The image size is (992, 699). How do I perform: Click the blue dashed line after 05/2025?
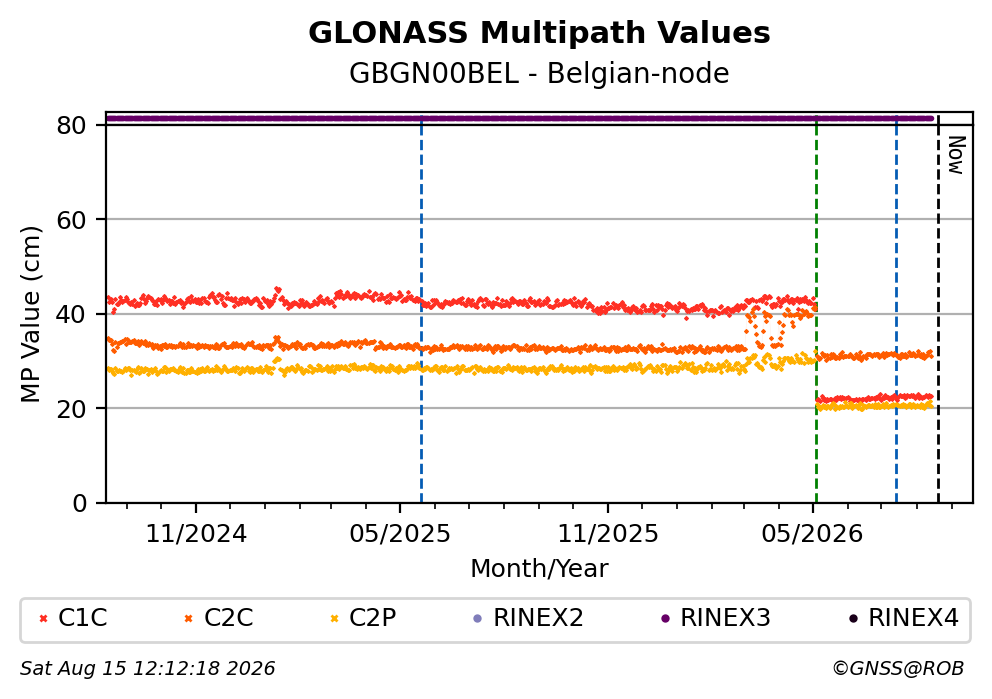(x=421, y=310)
